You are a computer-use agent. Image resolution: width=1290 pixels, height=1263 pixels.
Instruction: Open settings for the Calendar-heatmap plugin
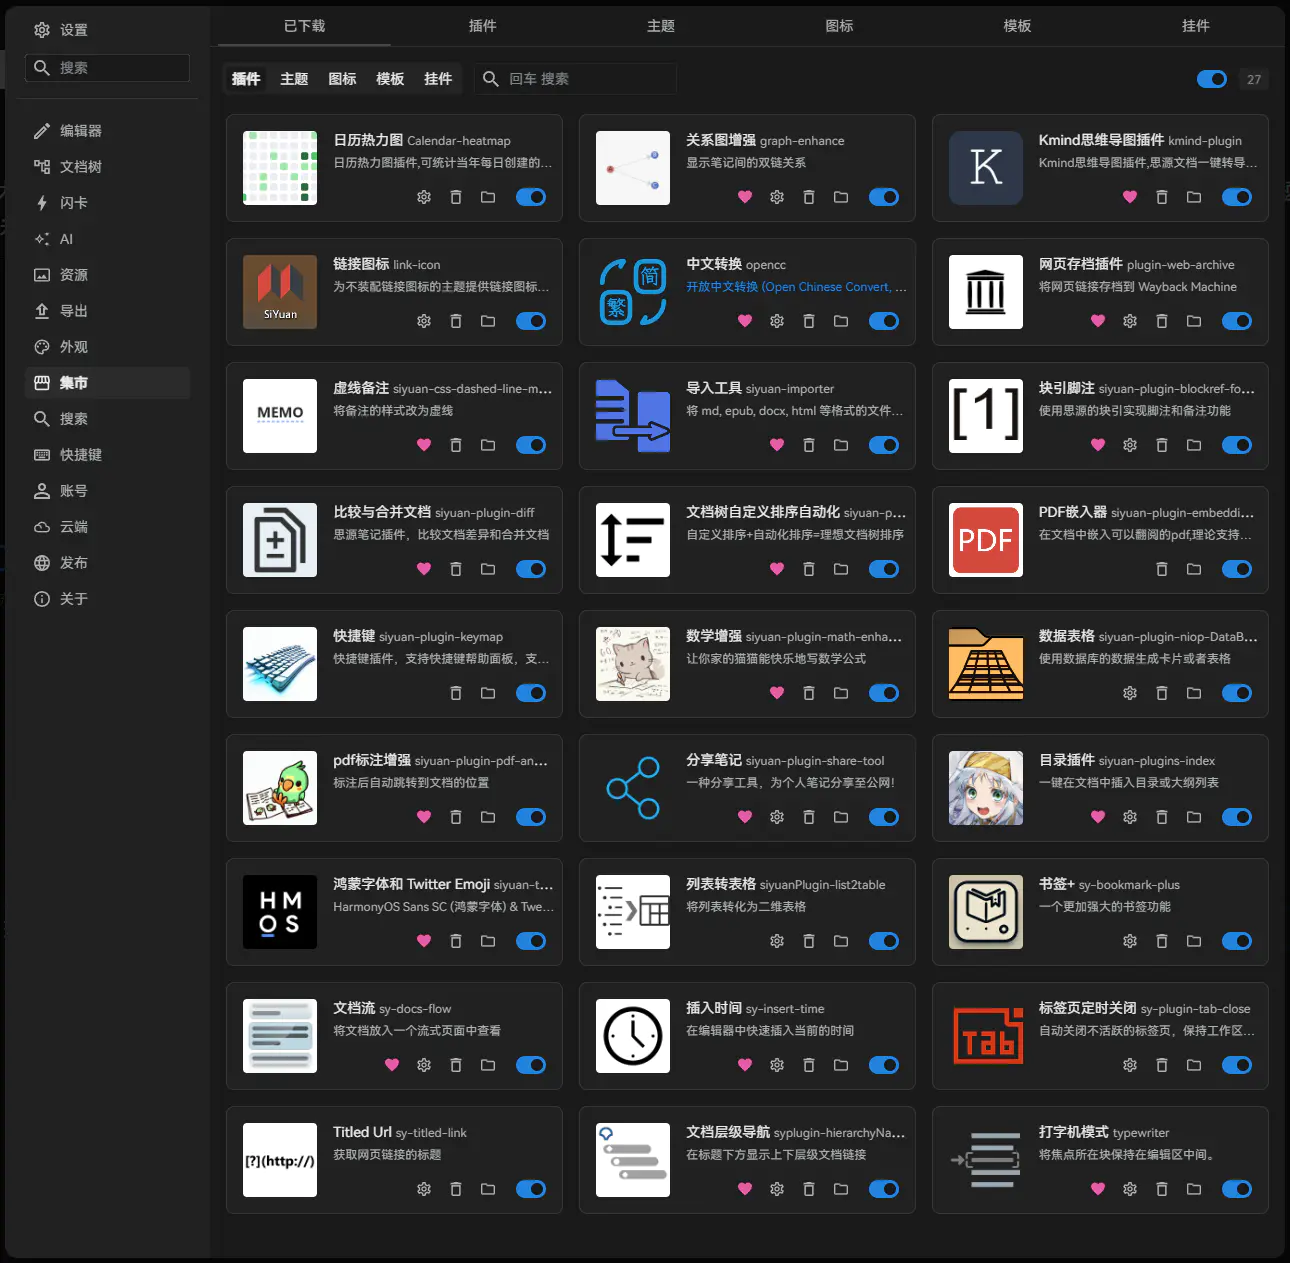click(424, 197)
